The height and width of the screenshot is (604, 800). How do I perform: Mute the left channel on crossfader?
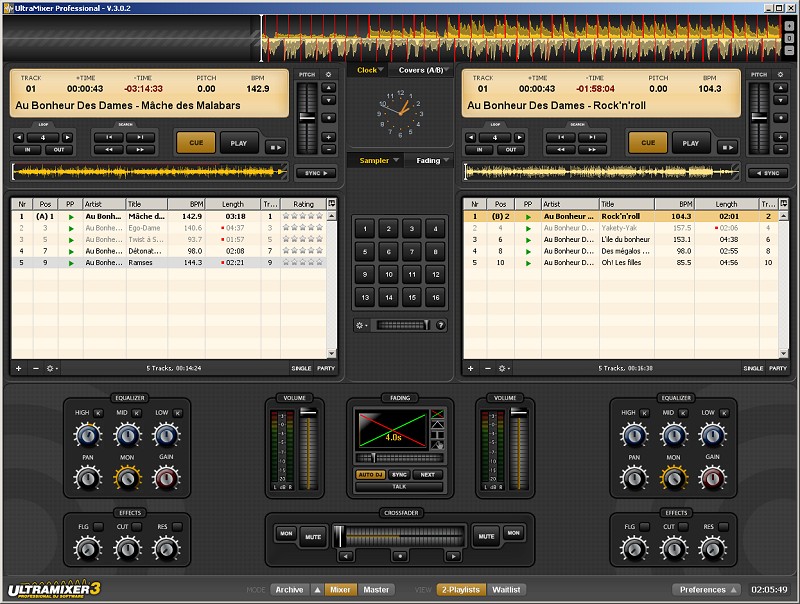(313, 537)
